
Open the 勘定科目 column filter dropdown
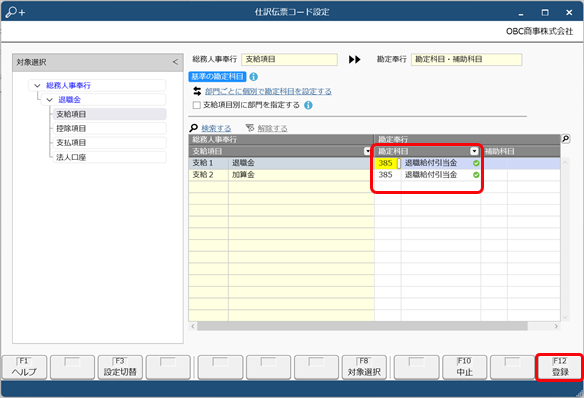tap(474, 151)
